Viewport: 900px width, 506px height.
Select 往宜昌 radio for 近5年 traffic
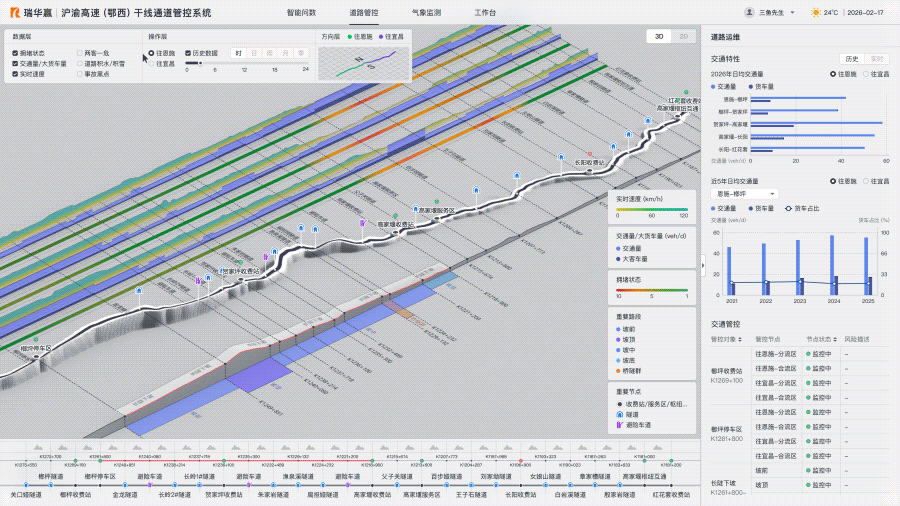tap(866, 181)
